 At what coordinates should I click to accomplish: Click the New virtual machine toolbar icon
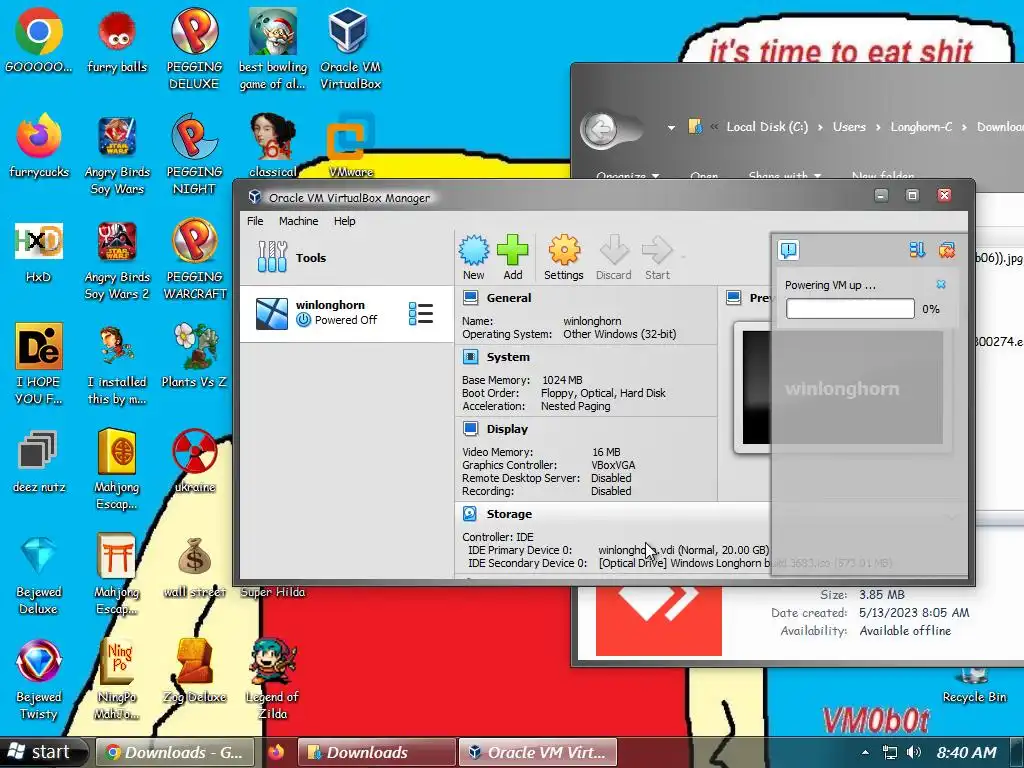tap(473, 257)
